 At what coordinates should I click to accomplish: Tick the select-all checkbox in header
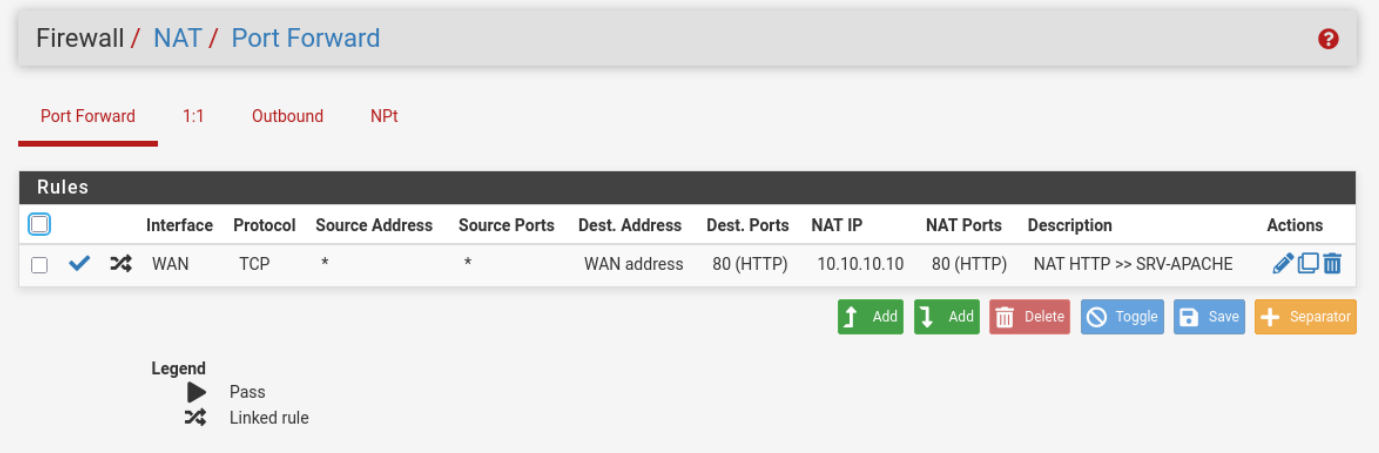pos(39,225)
